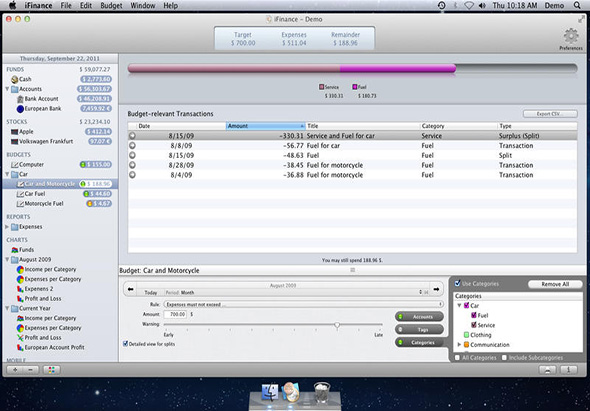The height and width of the screenshot is (411, 590).
Task: Open Spotlight search magnifier
Action: (x=577, y=5)
